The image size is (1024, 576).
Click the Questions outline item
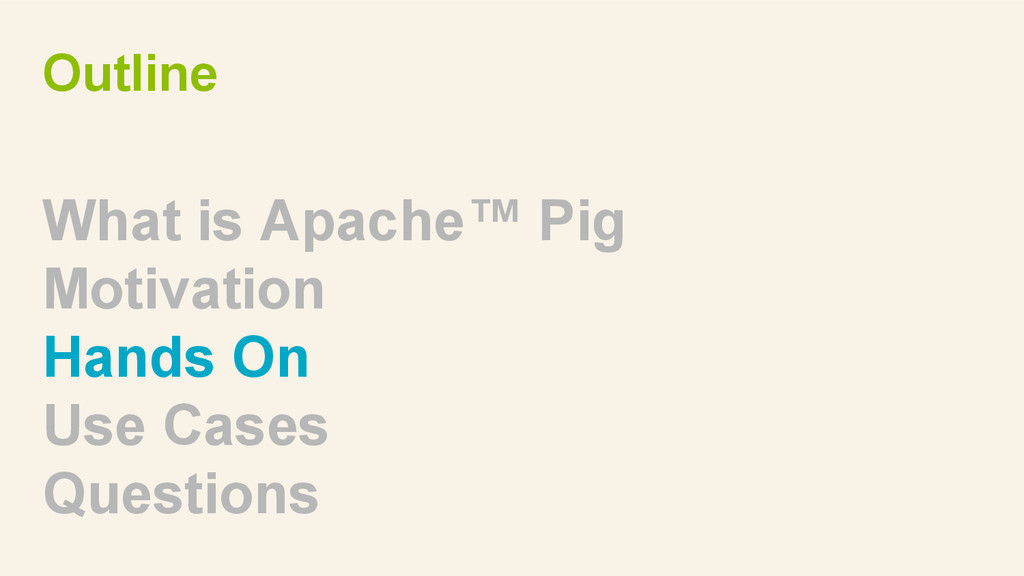pos(181,494)
